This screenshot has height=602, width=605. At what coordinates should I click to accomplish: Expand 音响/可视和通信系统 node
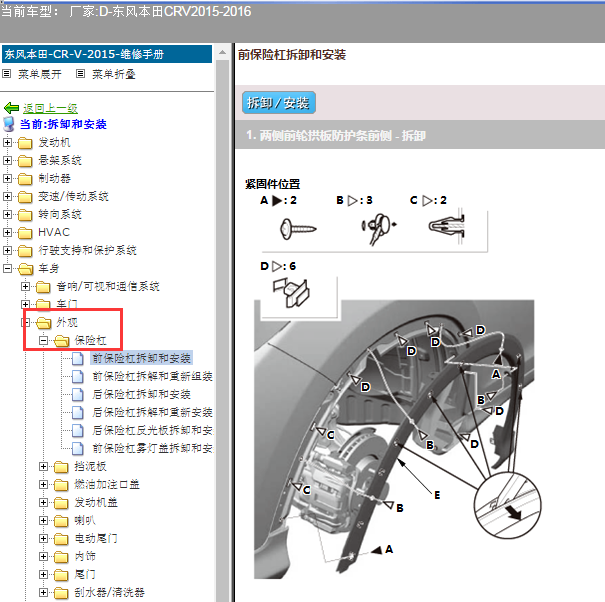[x=25, y=286]
